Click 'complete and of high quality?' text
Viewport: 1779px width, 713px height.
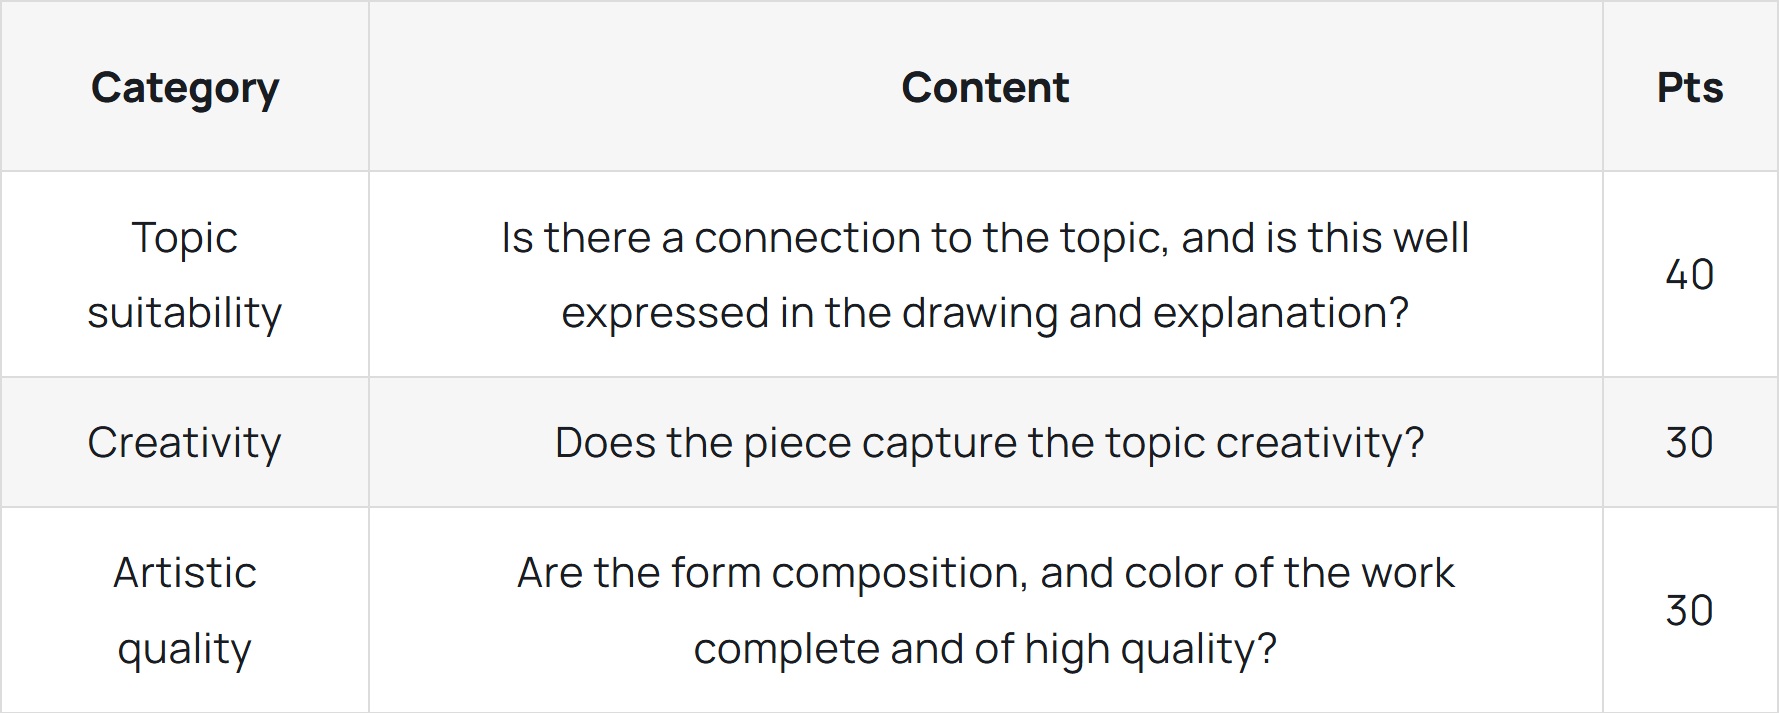(985, 649)
